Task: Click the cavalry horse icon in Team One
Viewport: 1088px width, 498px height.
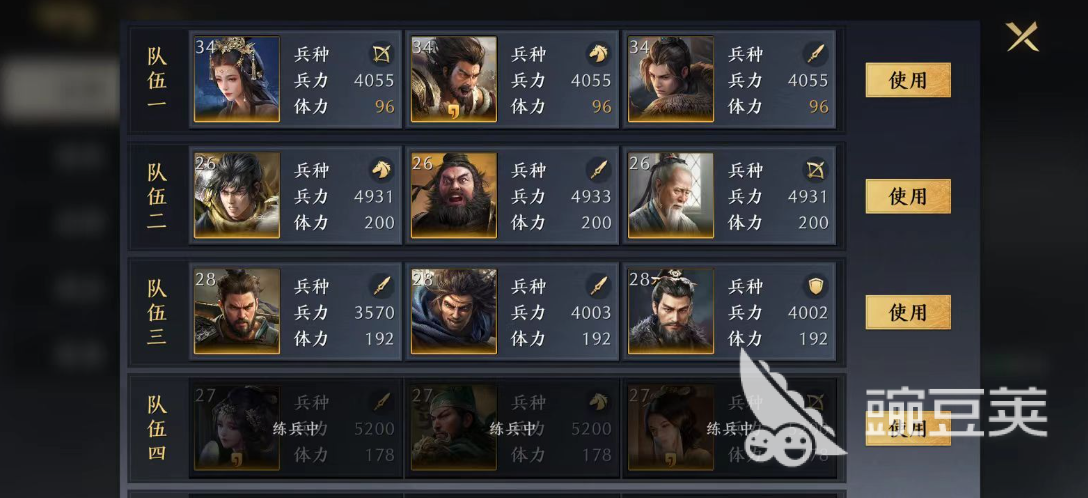Action: [x=598, y=53]
